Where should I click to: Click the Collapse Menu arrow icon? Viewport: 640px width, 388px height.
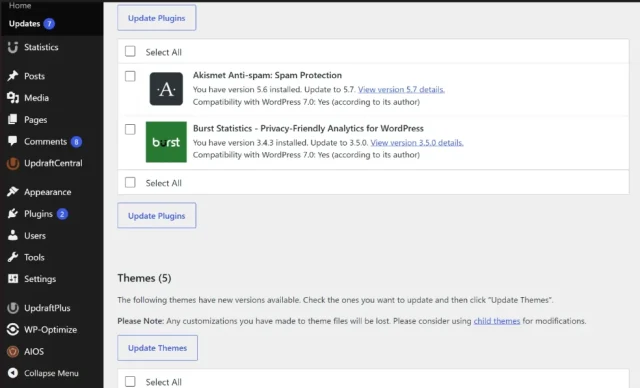(x=13, y=373)
